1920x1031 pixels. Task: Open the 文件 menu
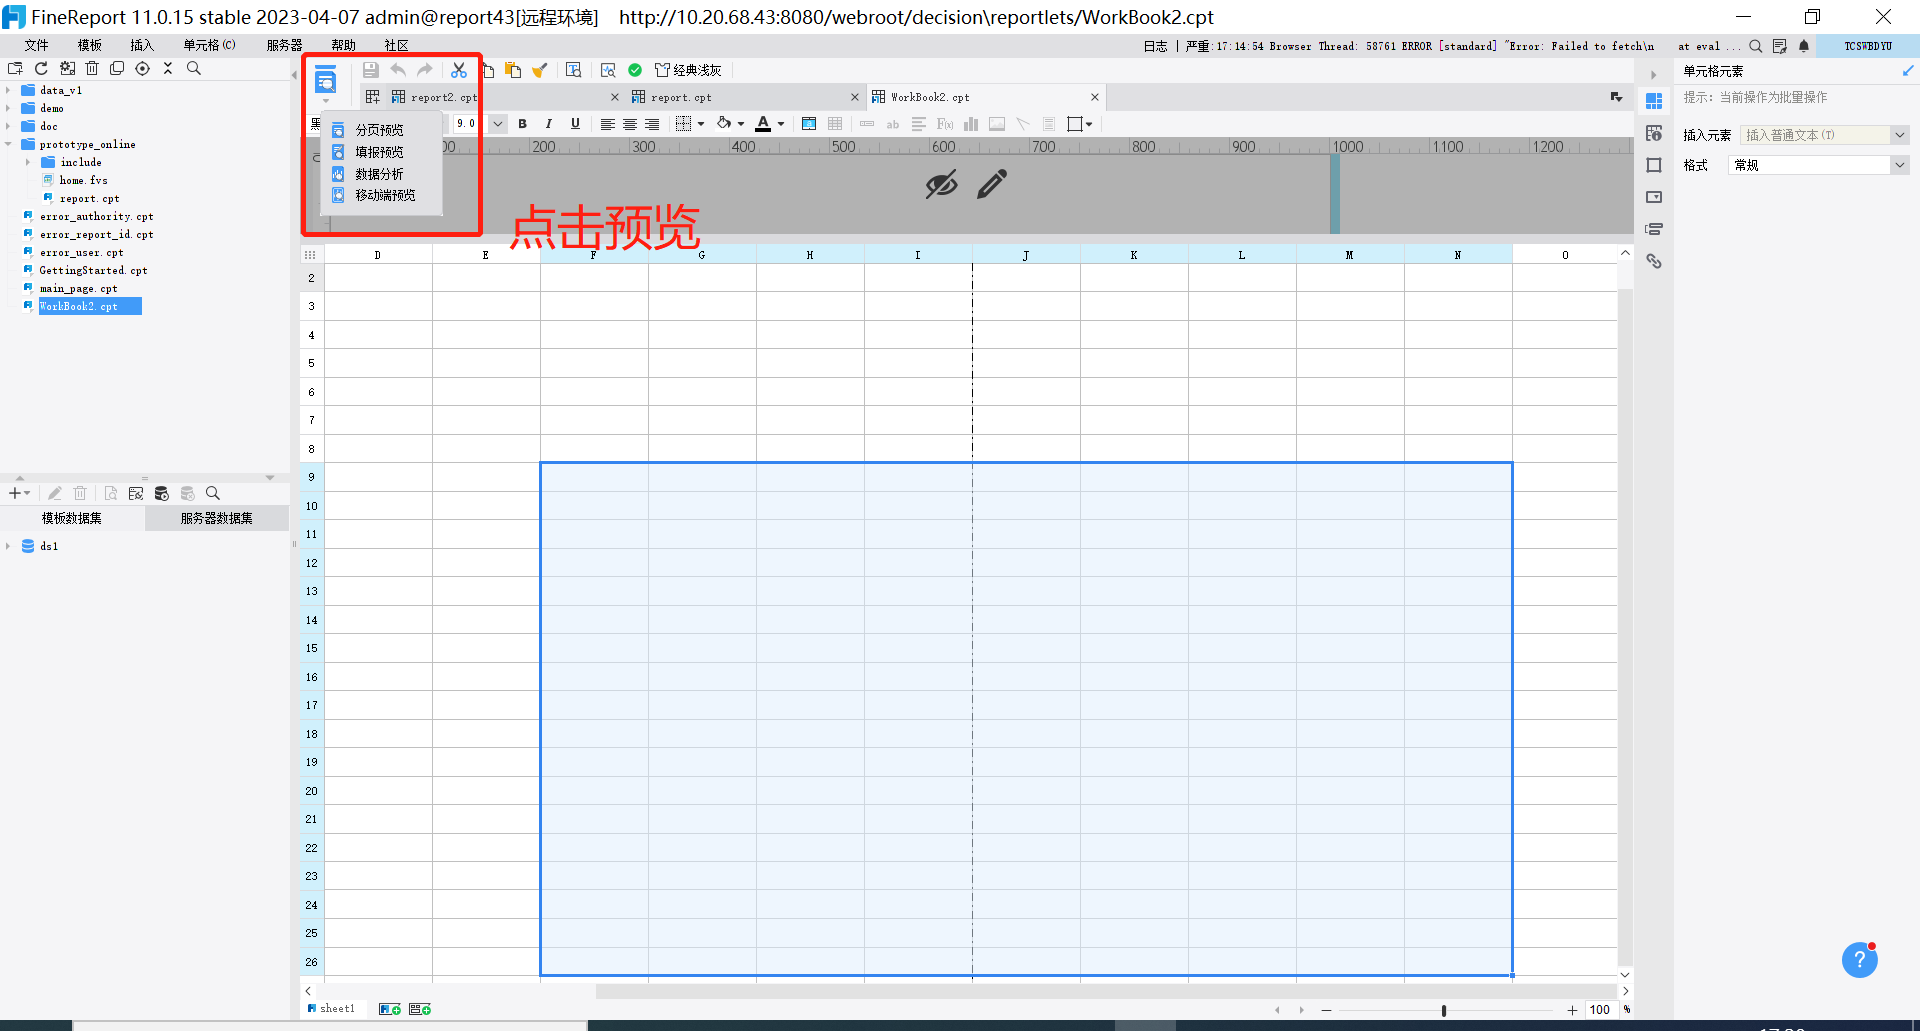coord(37,45)
